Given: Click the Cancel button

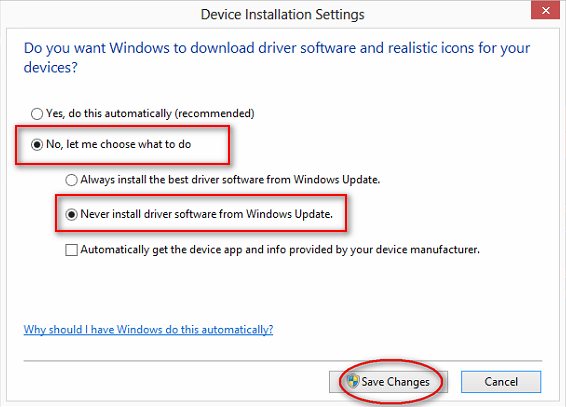Looking at the screenshot, I should click(x=501, y=382).
